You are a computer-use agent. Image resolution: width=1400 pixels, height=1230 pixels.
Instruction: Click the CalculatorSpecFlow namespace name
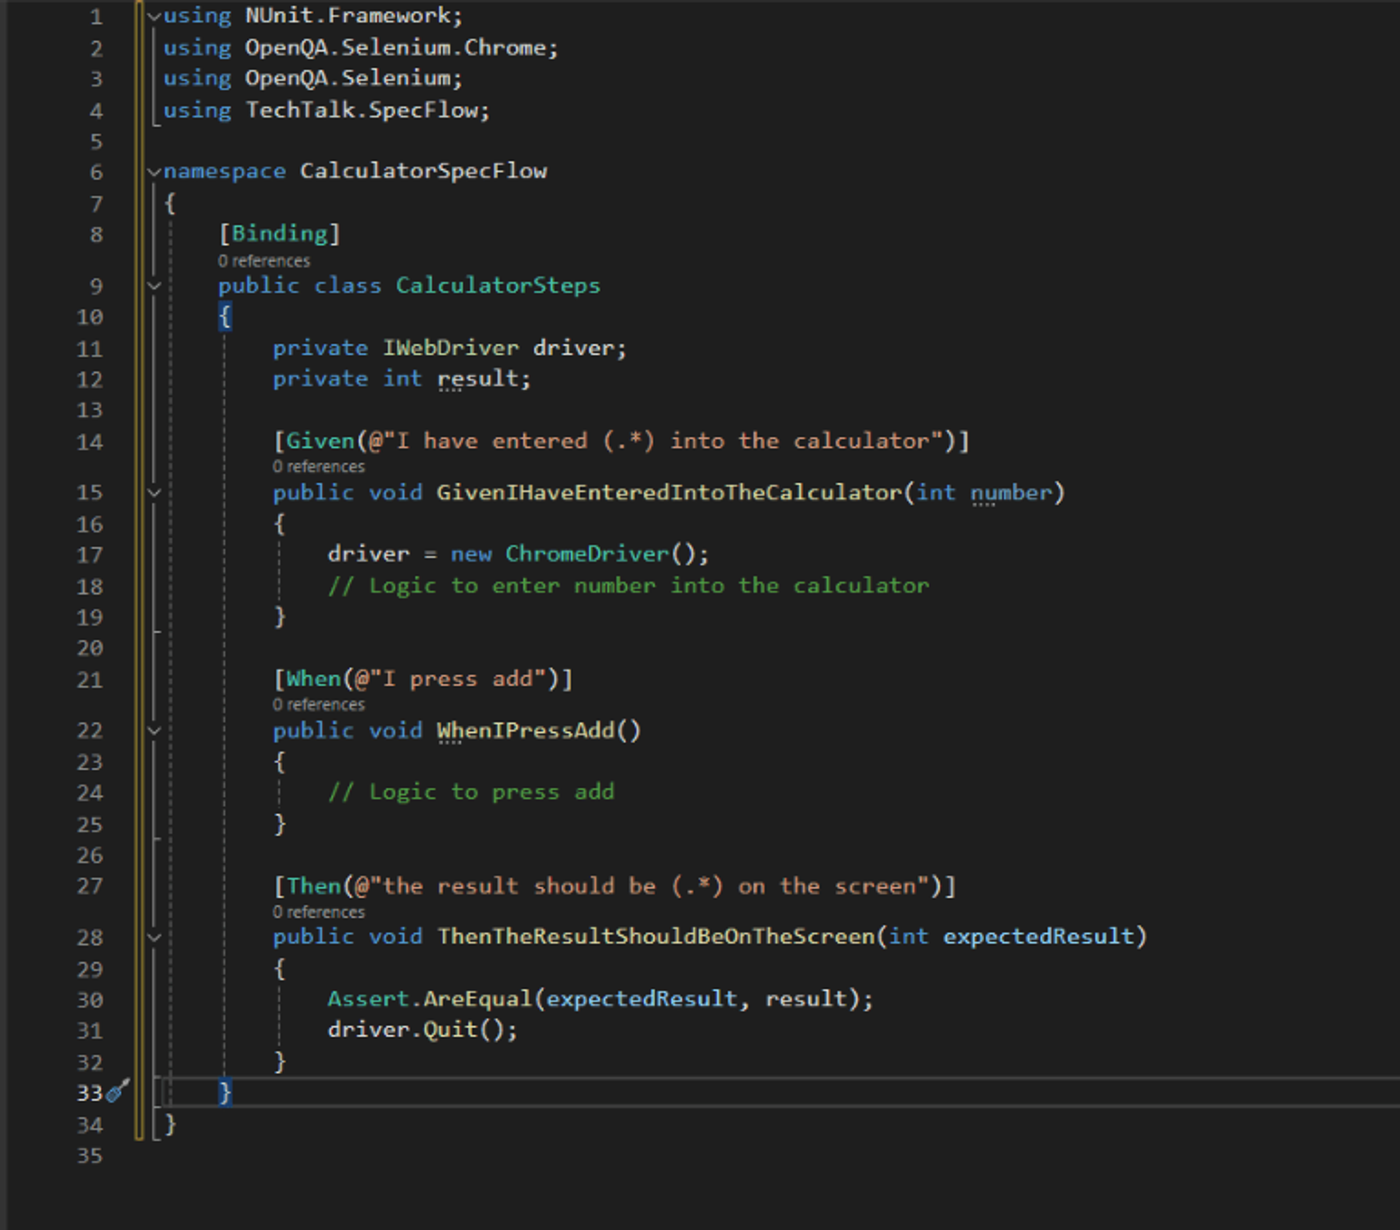point(424,172)
